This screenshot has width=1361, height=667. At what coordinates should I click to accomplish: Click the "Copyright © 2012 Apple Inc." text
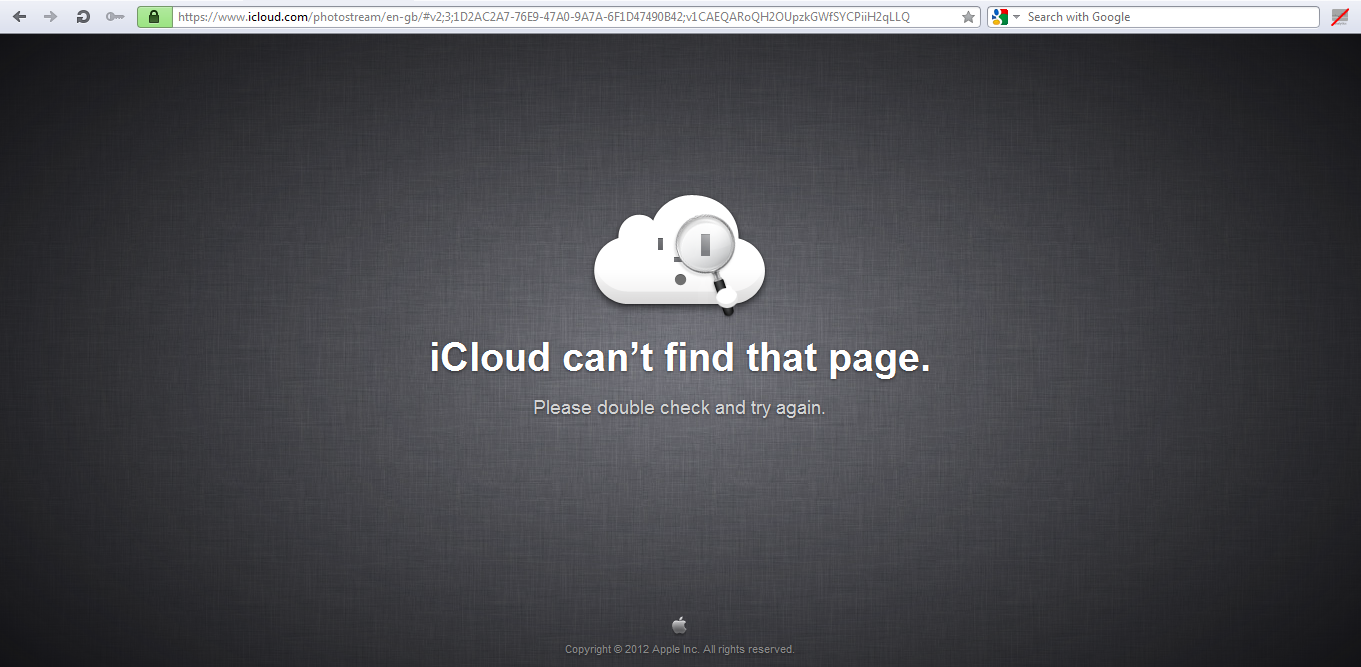click(632, 650)
